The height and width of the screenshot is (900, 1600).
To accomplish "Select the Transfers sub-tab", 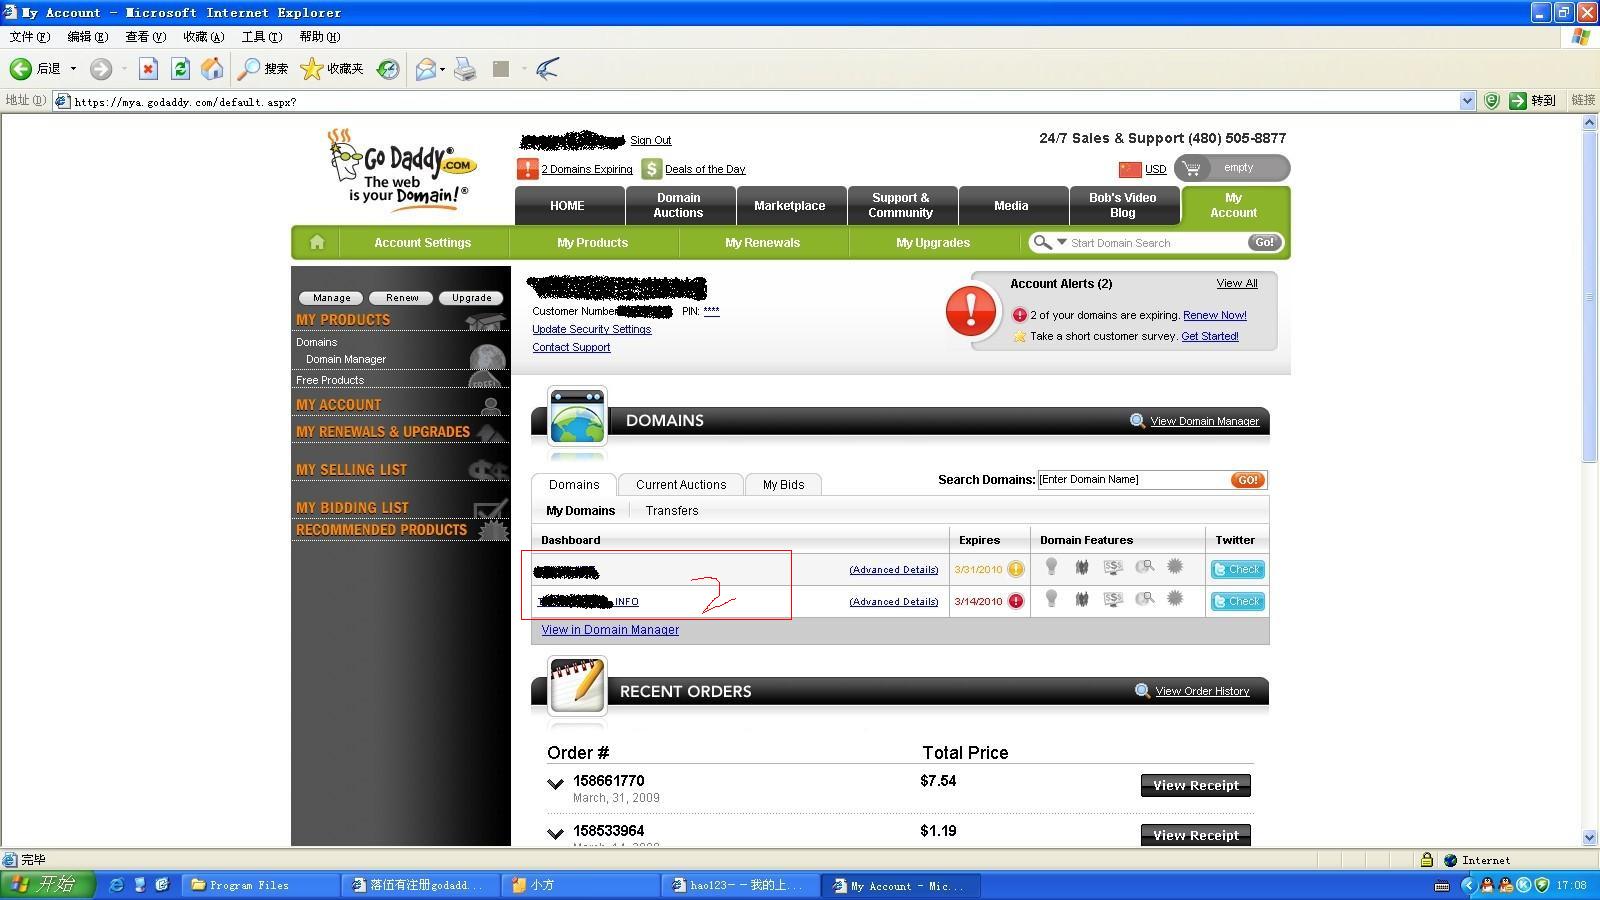I will coord(672,510).
